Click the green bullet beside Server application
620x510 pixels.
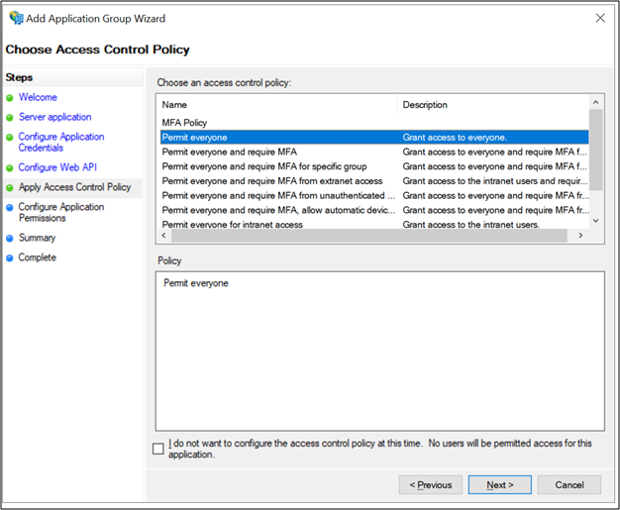click(x=10, y=118)
